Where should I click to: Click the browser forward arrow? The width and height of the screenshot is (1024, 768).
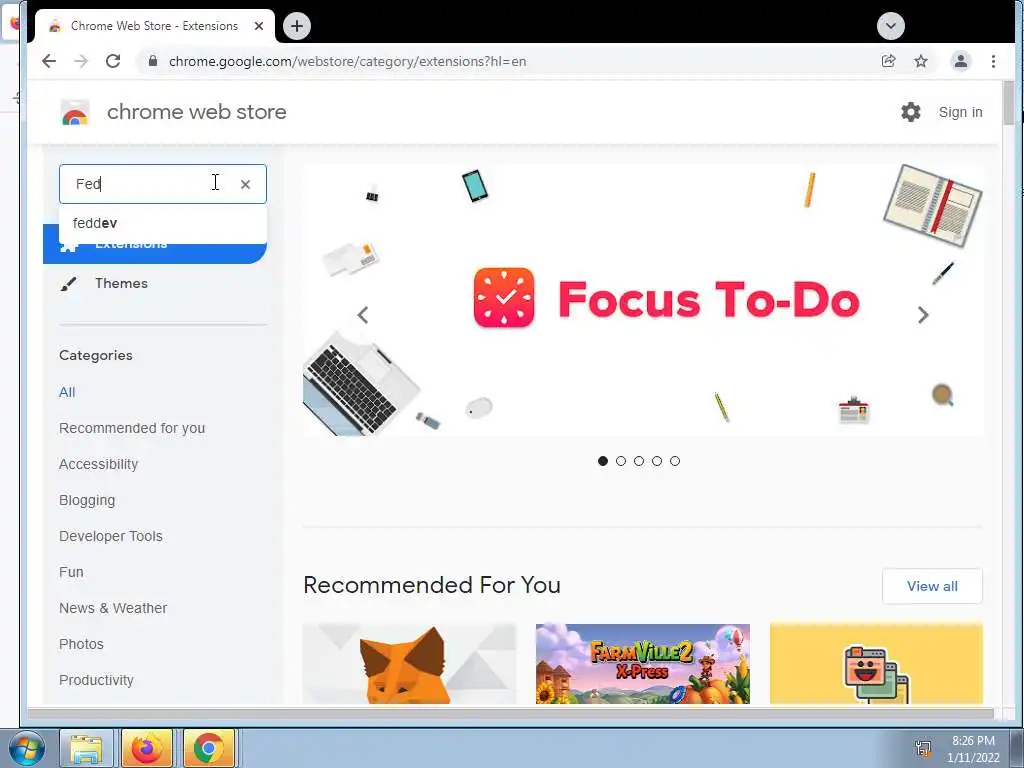point(81,61)
